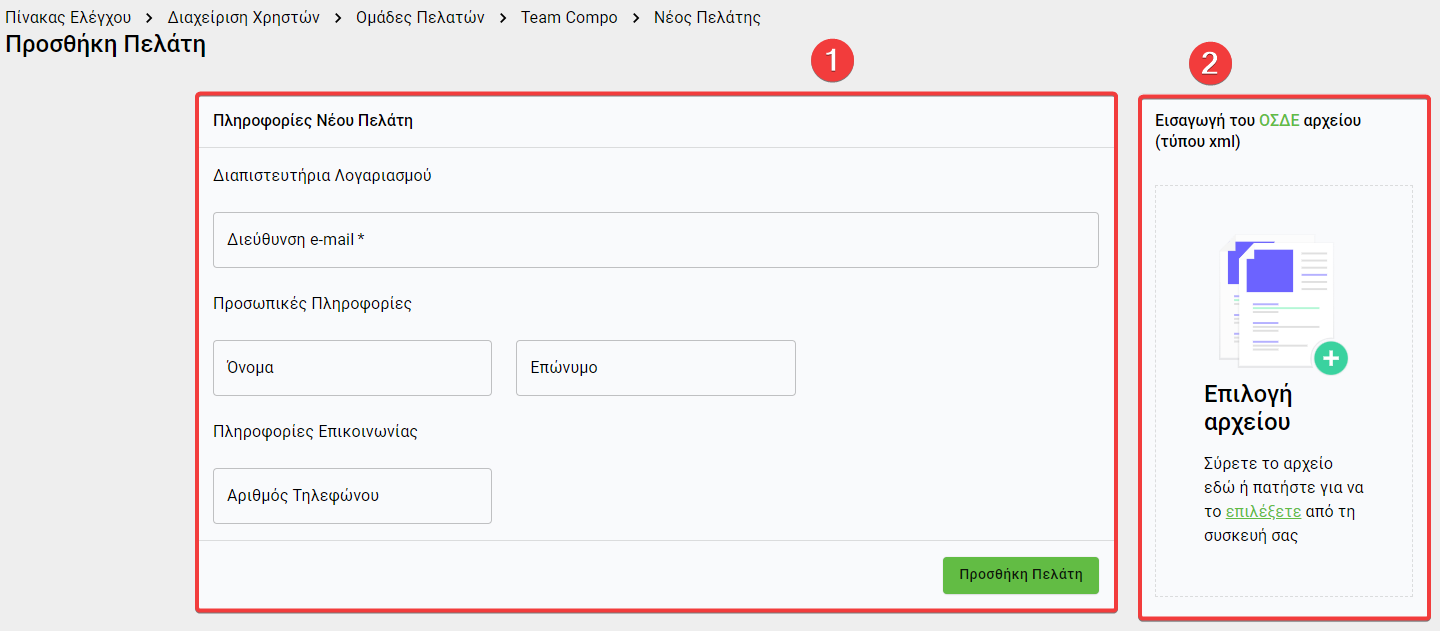Screen dimensions: 1440x631
Task: Select the Αριθμός Τηλεφώνου input
Action: pos(352,496)
